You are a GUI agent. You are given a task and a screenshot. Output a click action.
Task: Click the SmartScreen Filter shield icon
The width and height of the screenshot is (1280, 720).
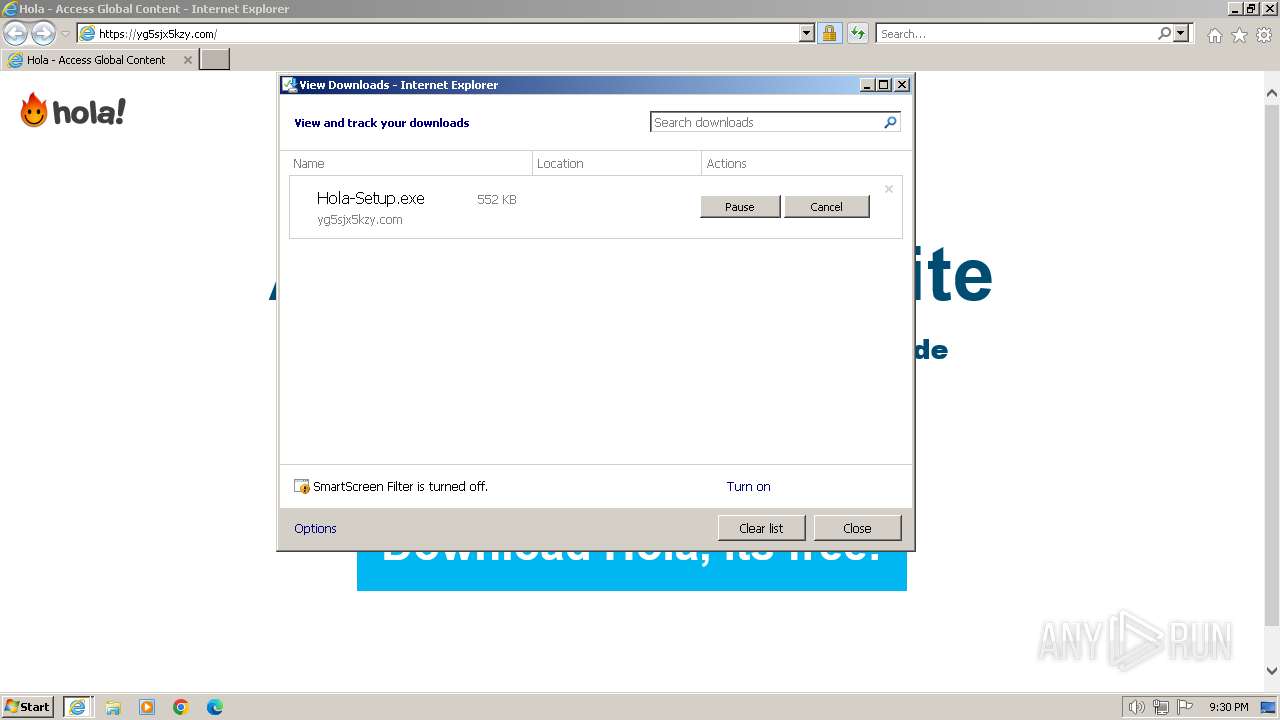coord(302,487)
